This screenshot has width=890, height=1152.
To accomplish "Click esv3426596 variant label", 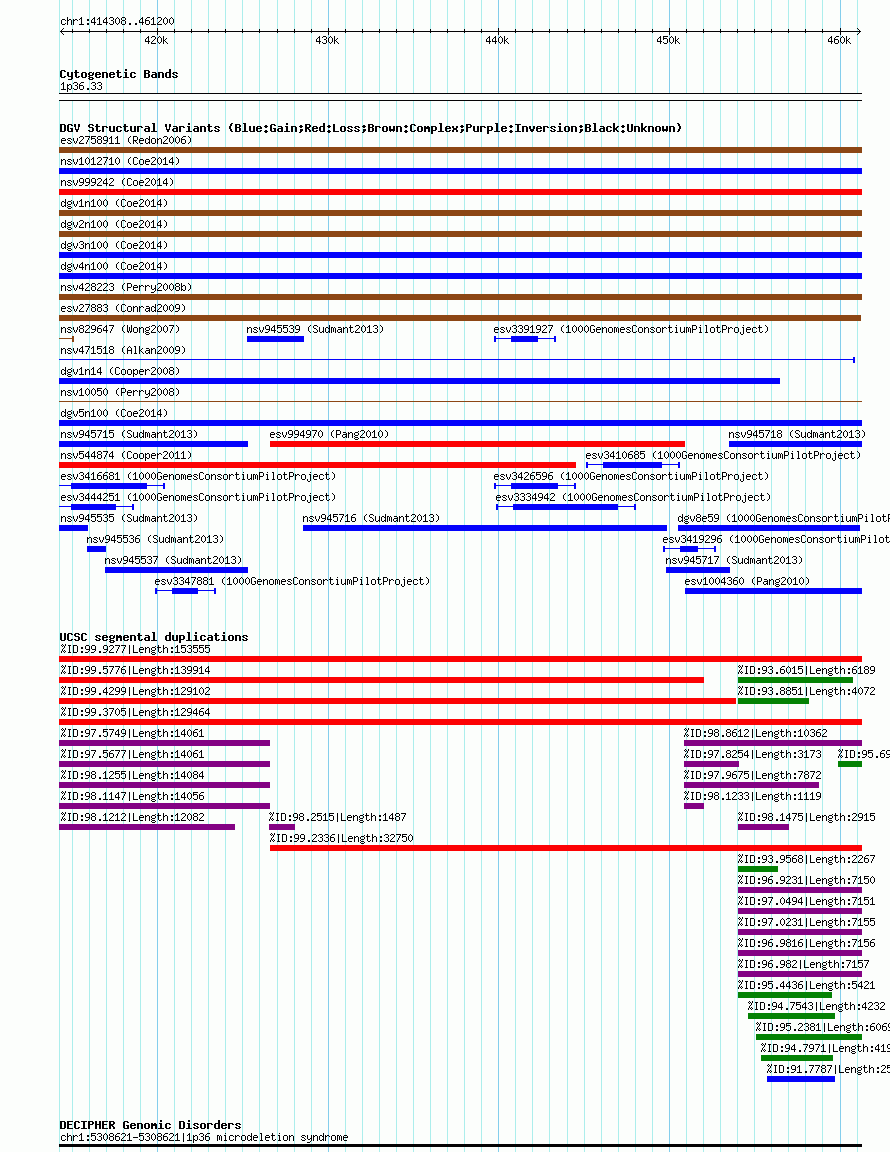I will [x=631, y=477].
